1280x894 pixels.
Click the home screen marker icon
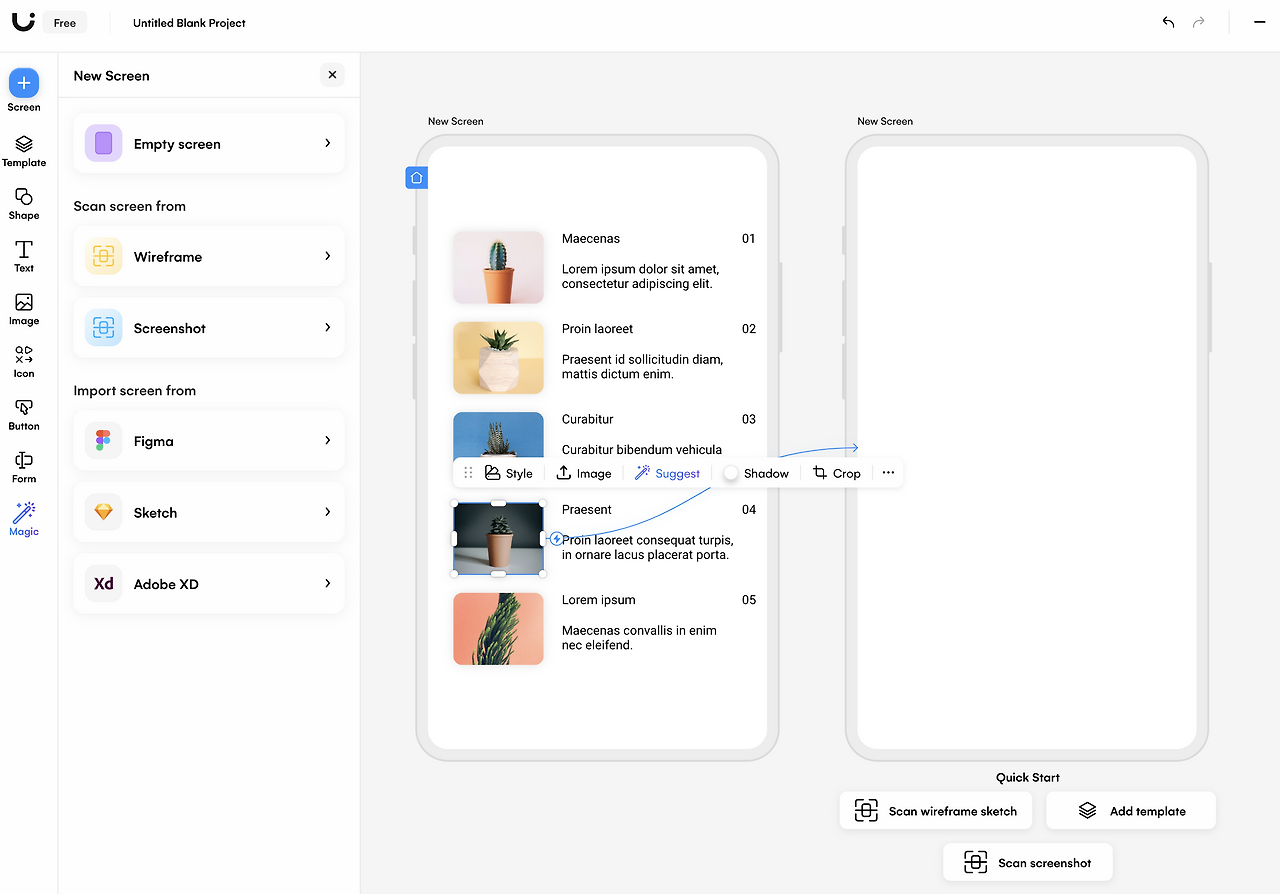417,178
